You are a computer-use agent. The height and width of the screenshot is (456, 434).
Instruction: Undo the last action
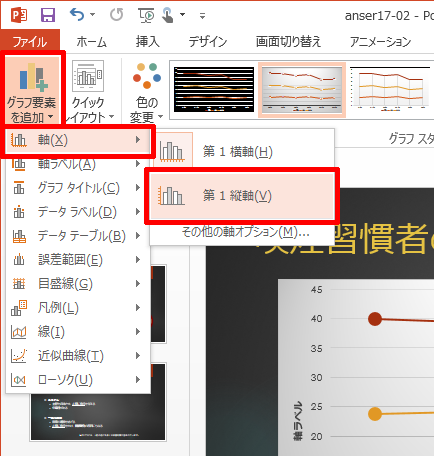pos(77,15)
